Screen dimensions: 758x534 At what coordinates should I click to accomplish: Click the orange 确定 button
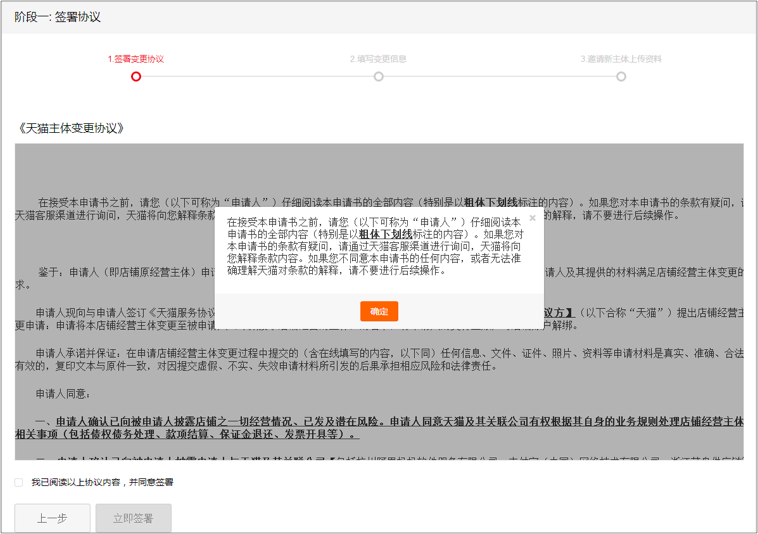379,312
